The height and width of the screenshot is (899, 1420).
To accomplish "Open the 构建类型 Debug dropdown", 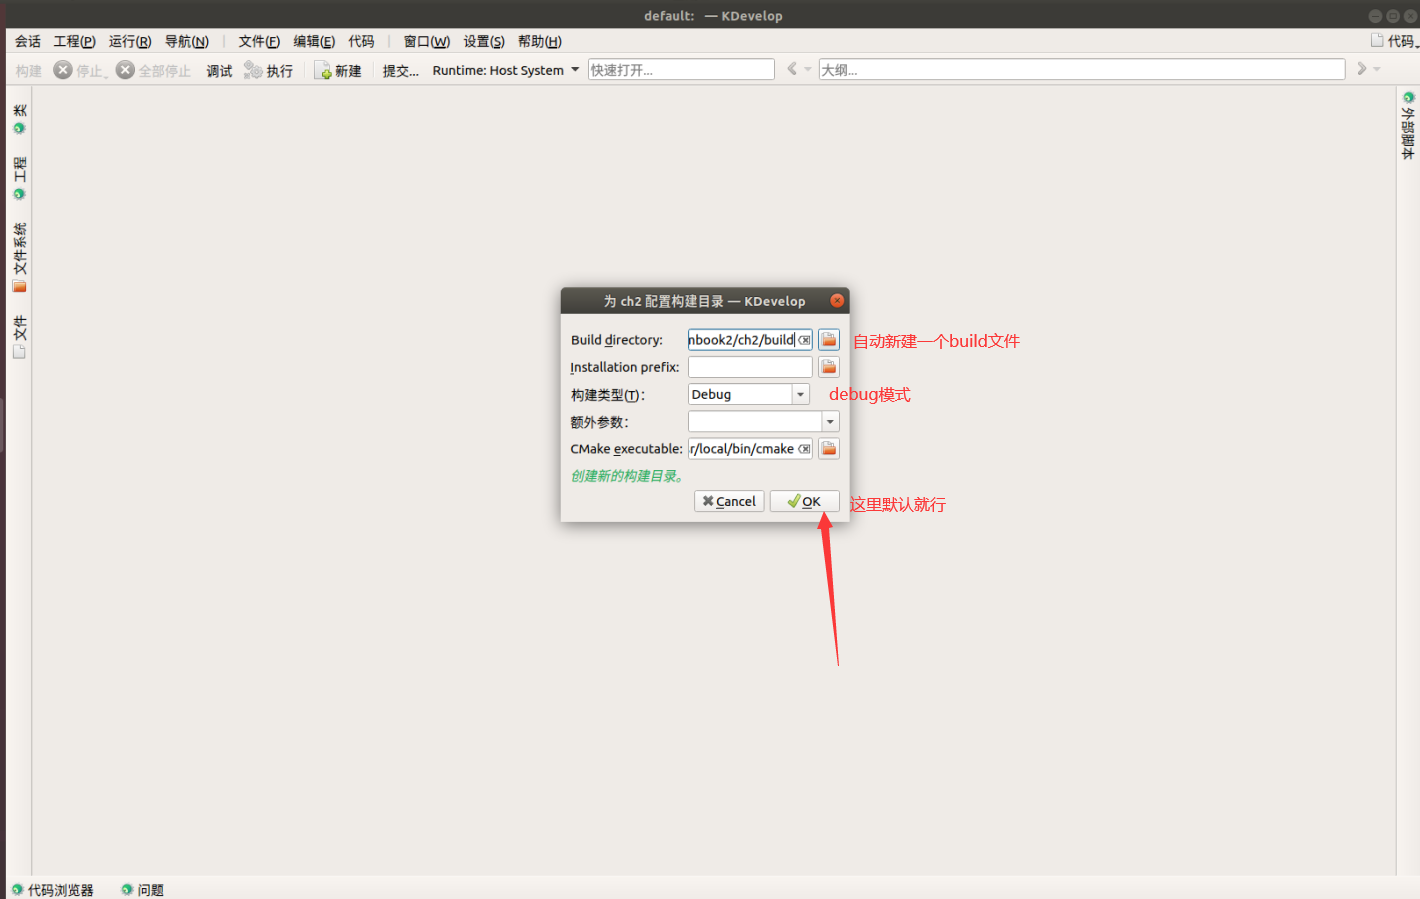I will pos(749,394).
